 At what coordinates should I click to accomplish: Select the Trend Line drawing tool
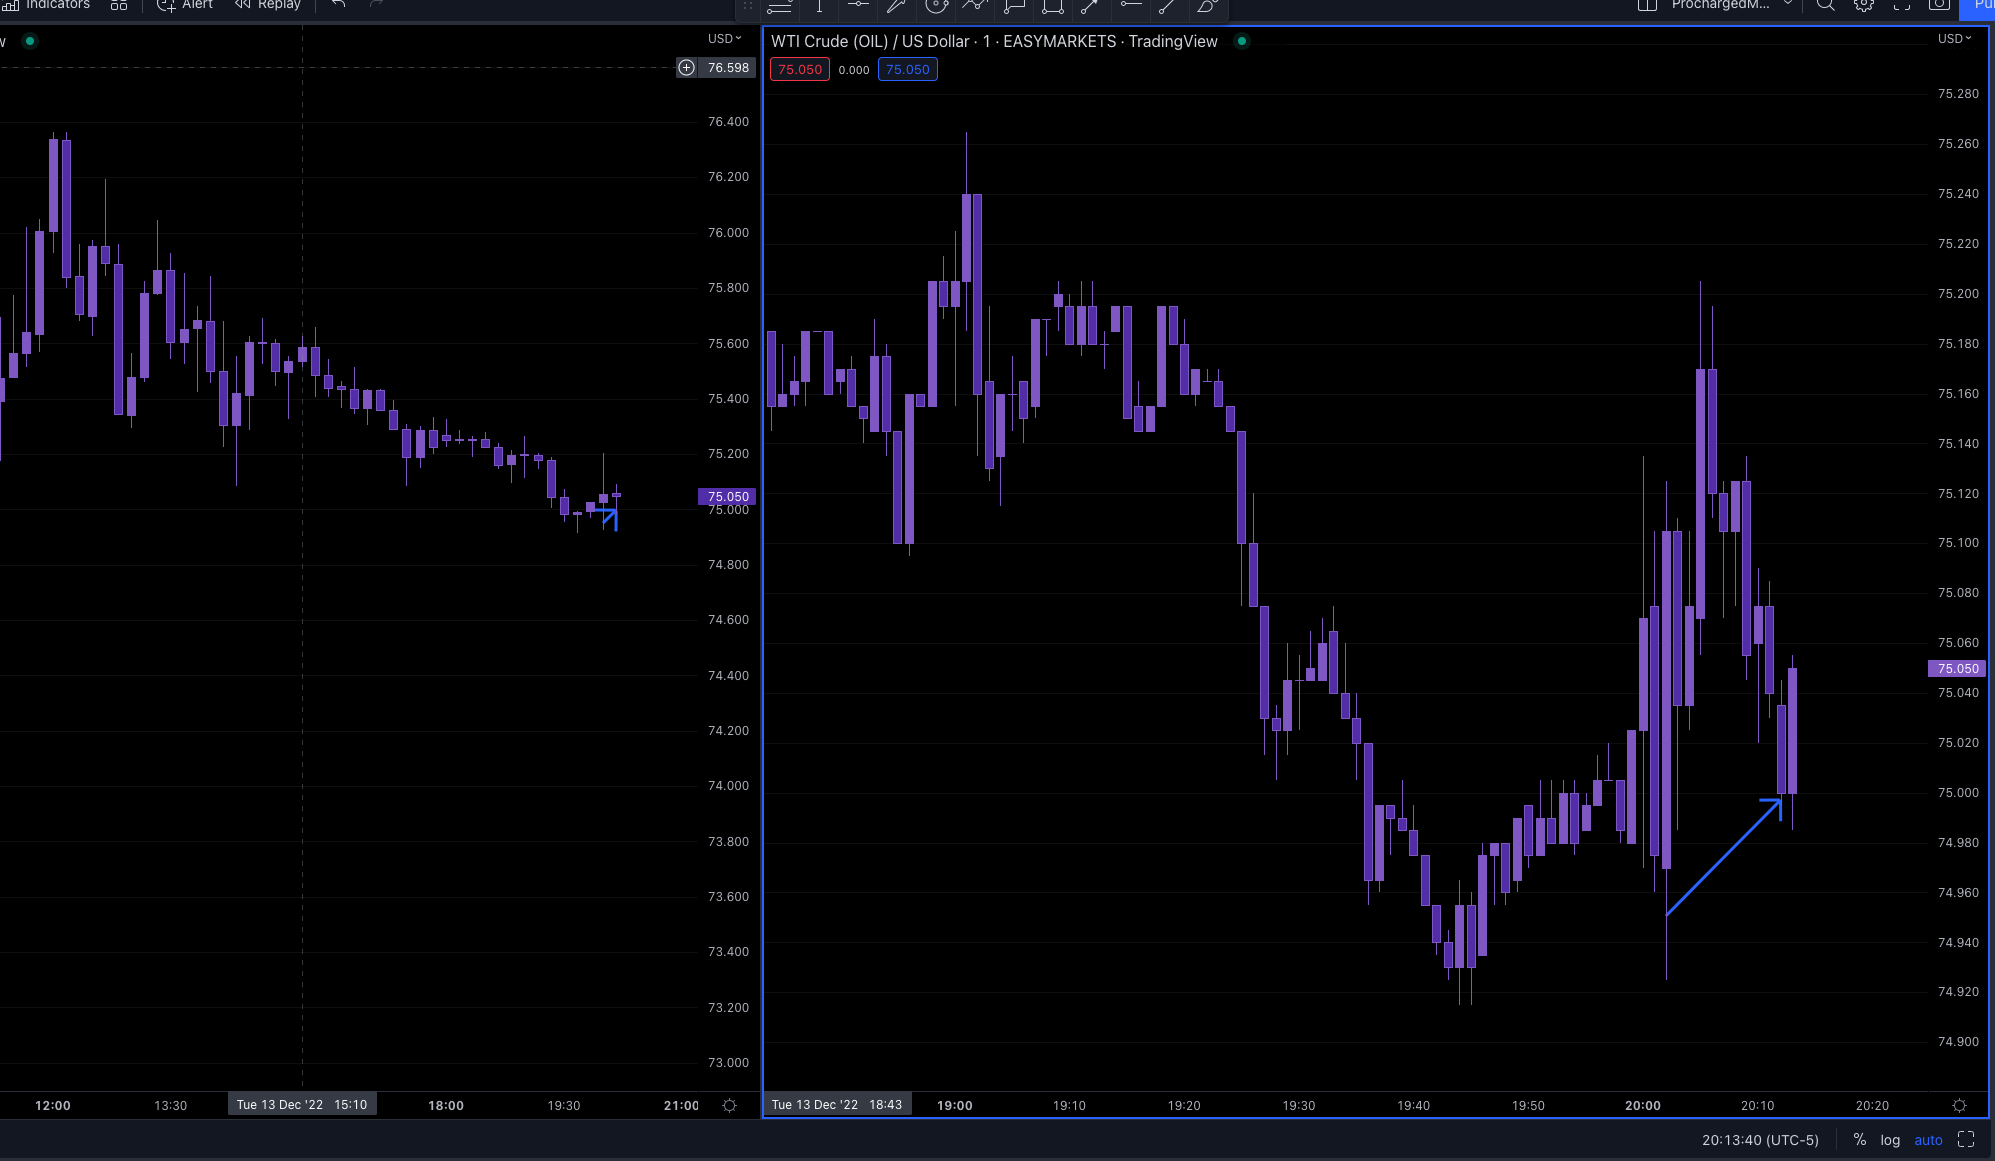pyautogui.click(x=1166, y=8)
